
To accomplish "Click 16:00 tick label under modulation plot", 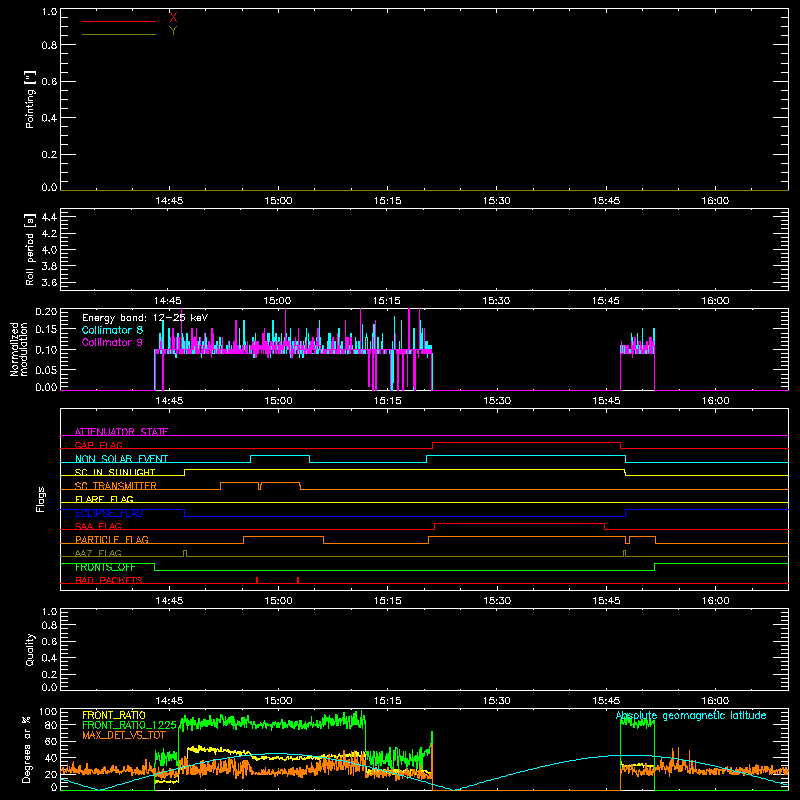I will pos(715,401).
